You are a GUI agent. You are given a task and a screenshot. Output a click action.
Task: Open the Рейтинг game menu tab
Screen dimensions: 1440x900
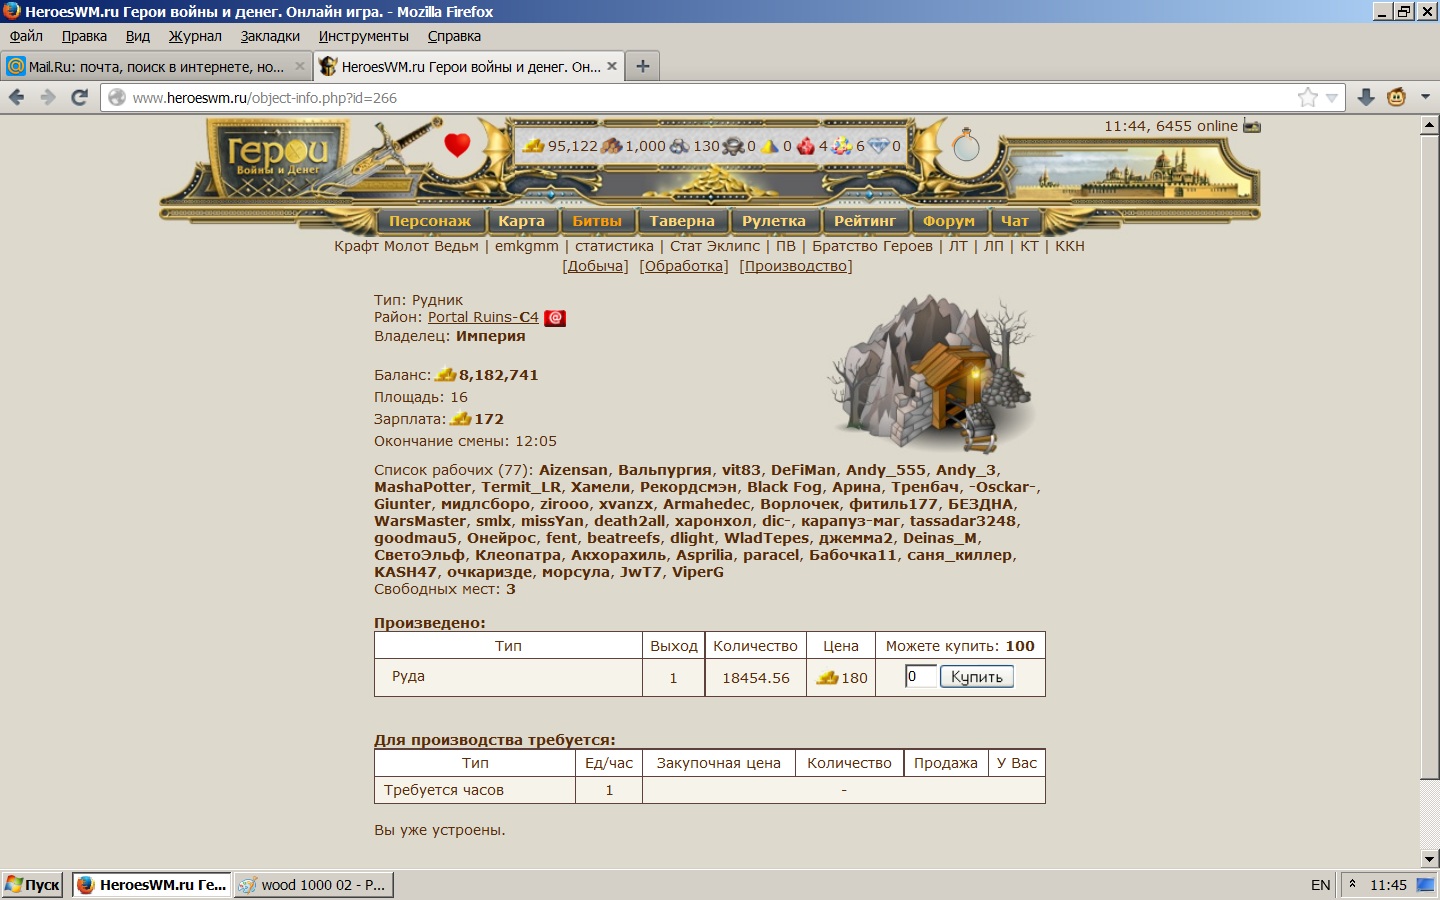pos(865,221)
